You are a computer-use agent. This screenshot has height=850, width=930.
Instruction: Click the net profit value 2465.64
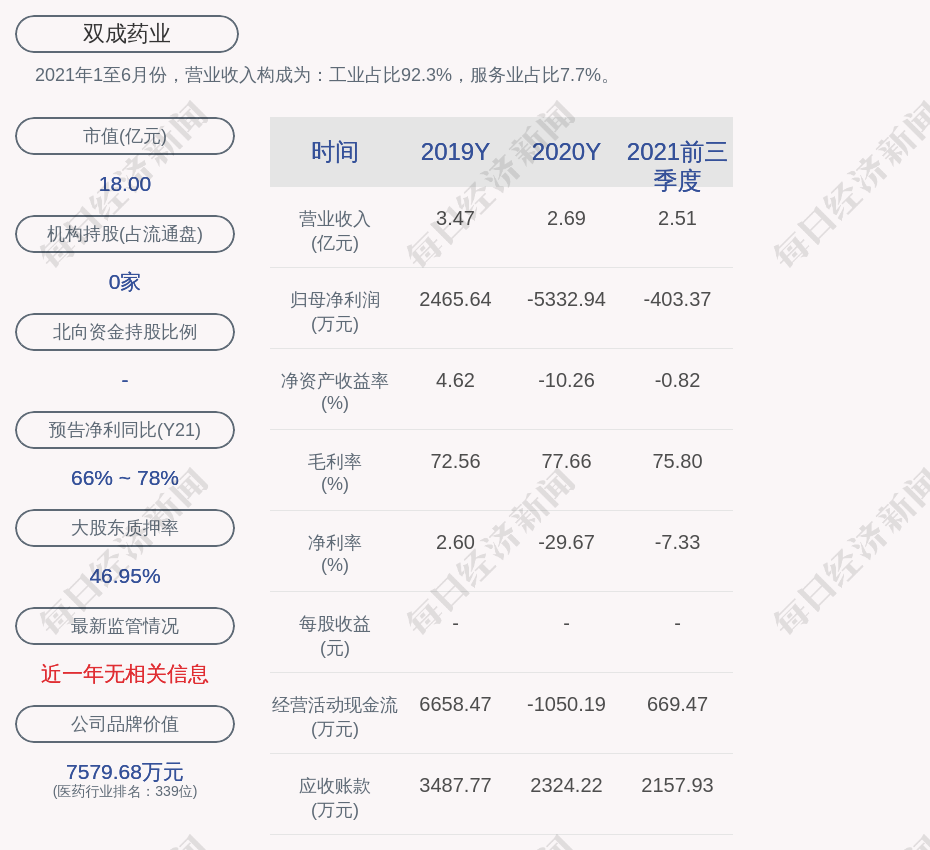pyautogui.click(x=455, y=300)
